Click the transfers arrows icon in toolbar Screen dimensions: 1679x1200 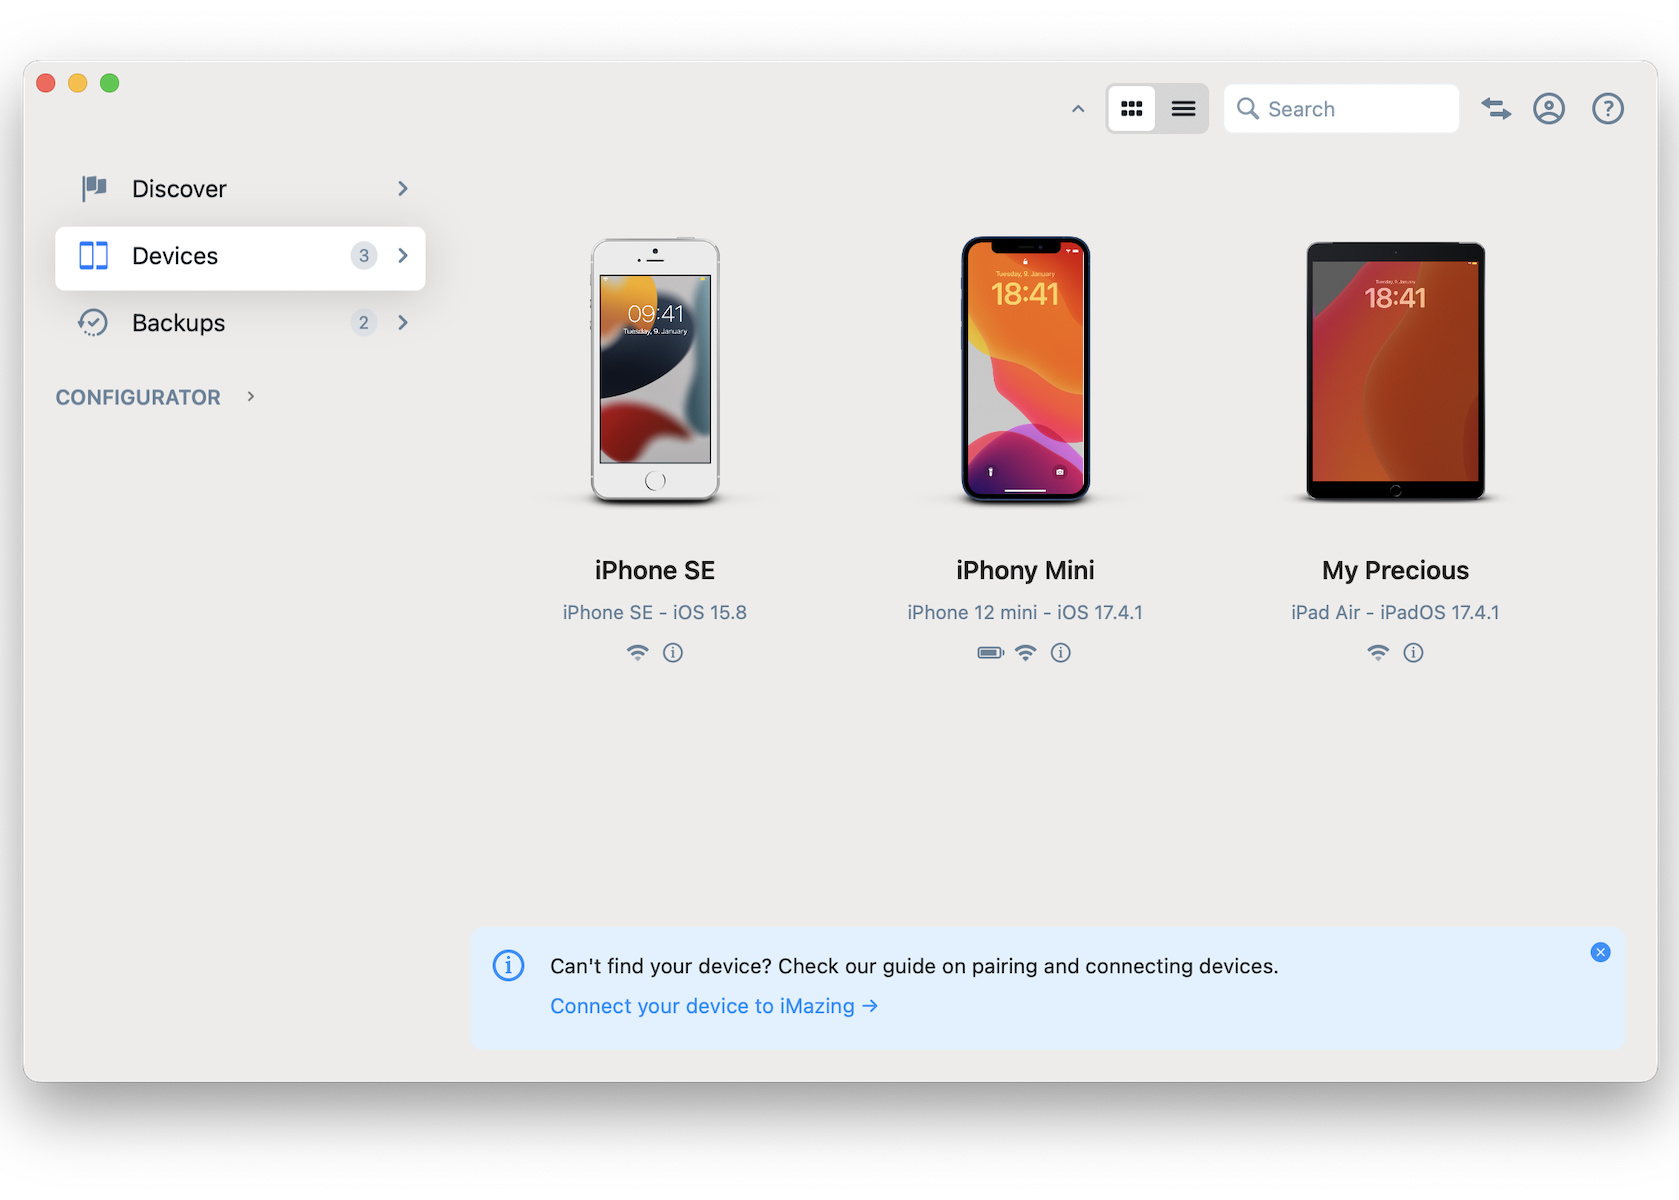(x=1496, y=109)
